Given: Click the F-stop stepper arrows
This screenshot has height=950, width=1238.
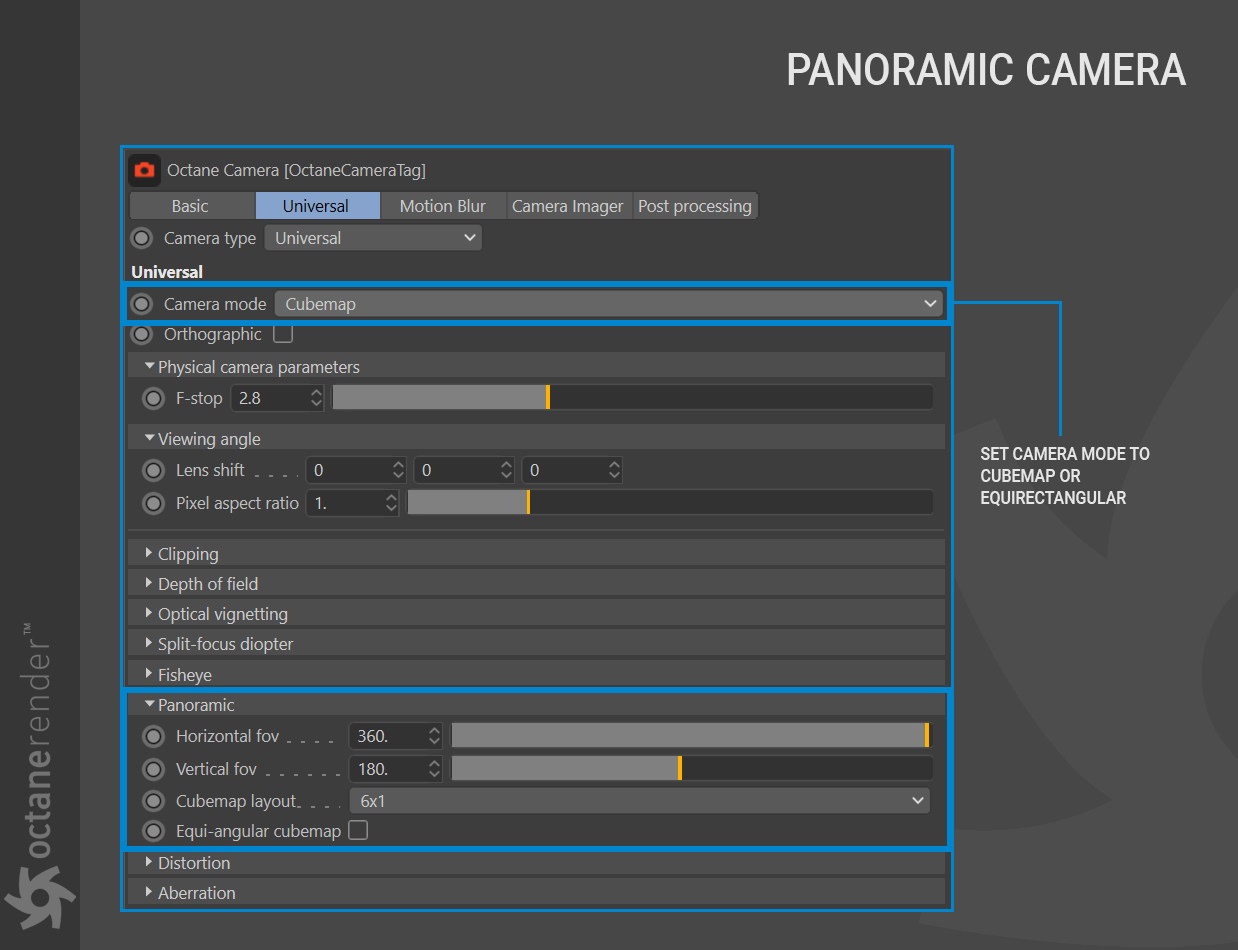Looking at the screenshot, I should (317, 398).
